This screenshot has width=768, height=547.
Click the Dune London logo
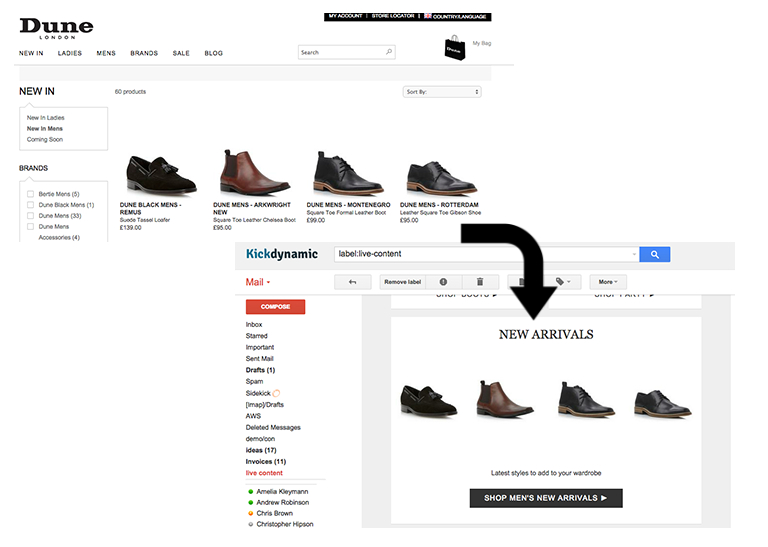56,28
